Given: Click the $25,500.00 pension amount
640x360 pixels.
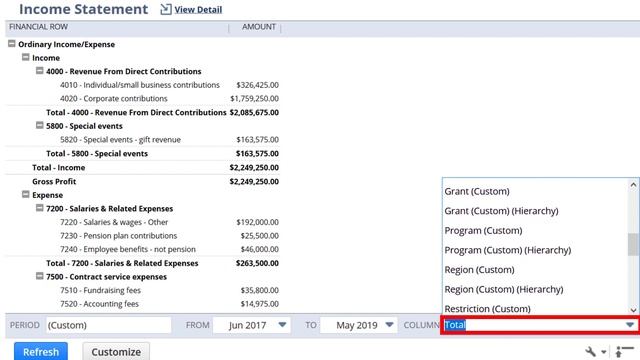Looking at the screenshot, I should (x=260, y=236).
